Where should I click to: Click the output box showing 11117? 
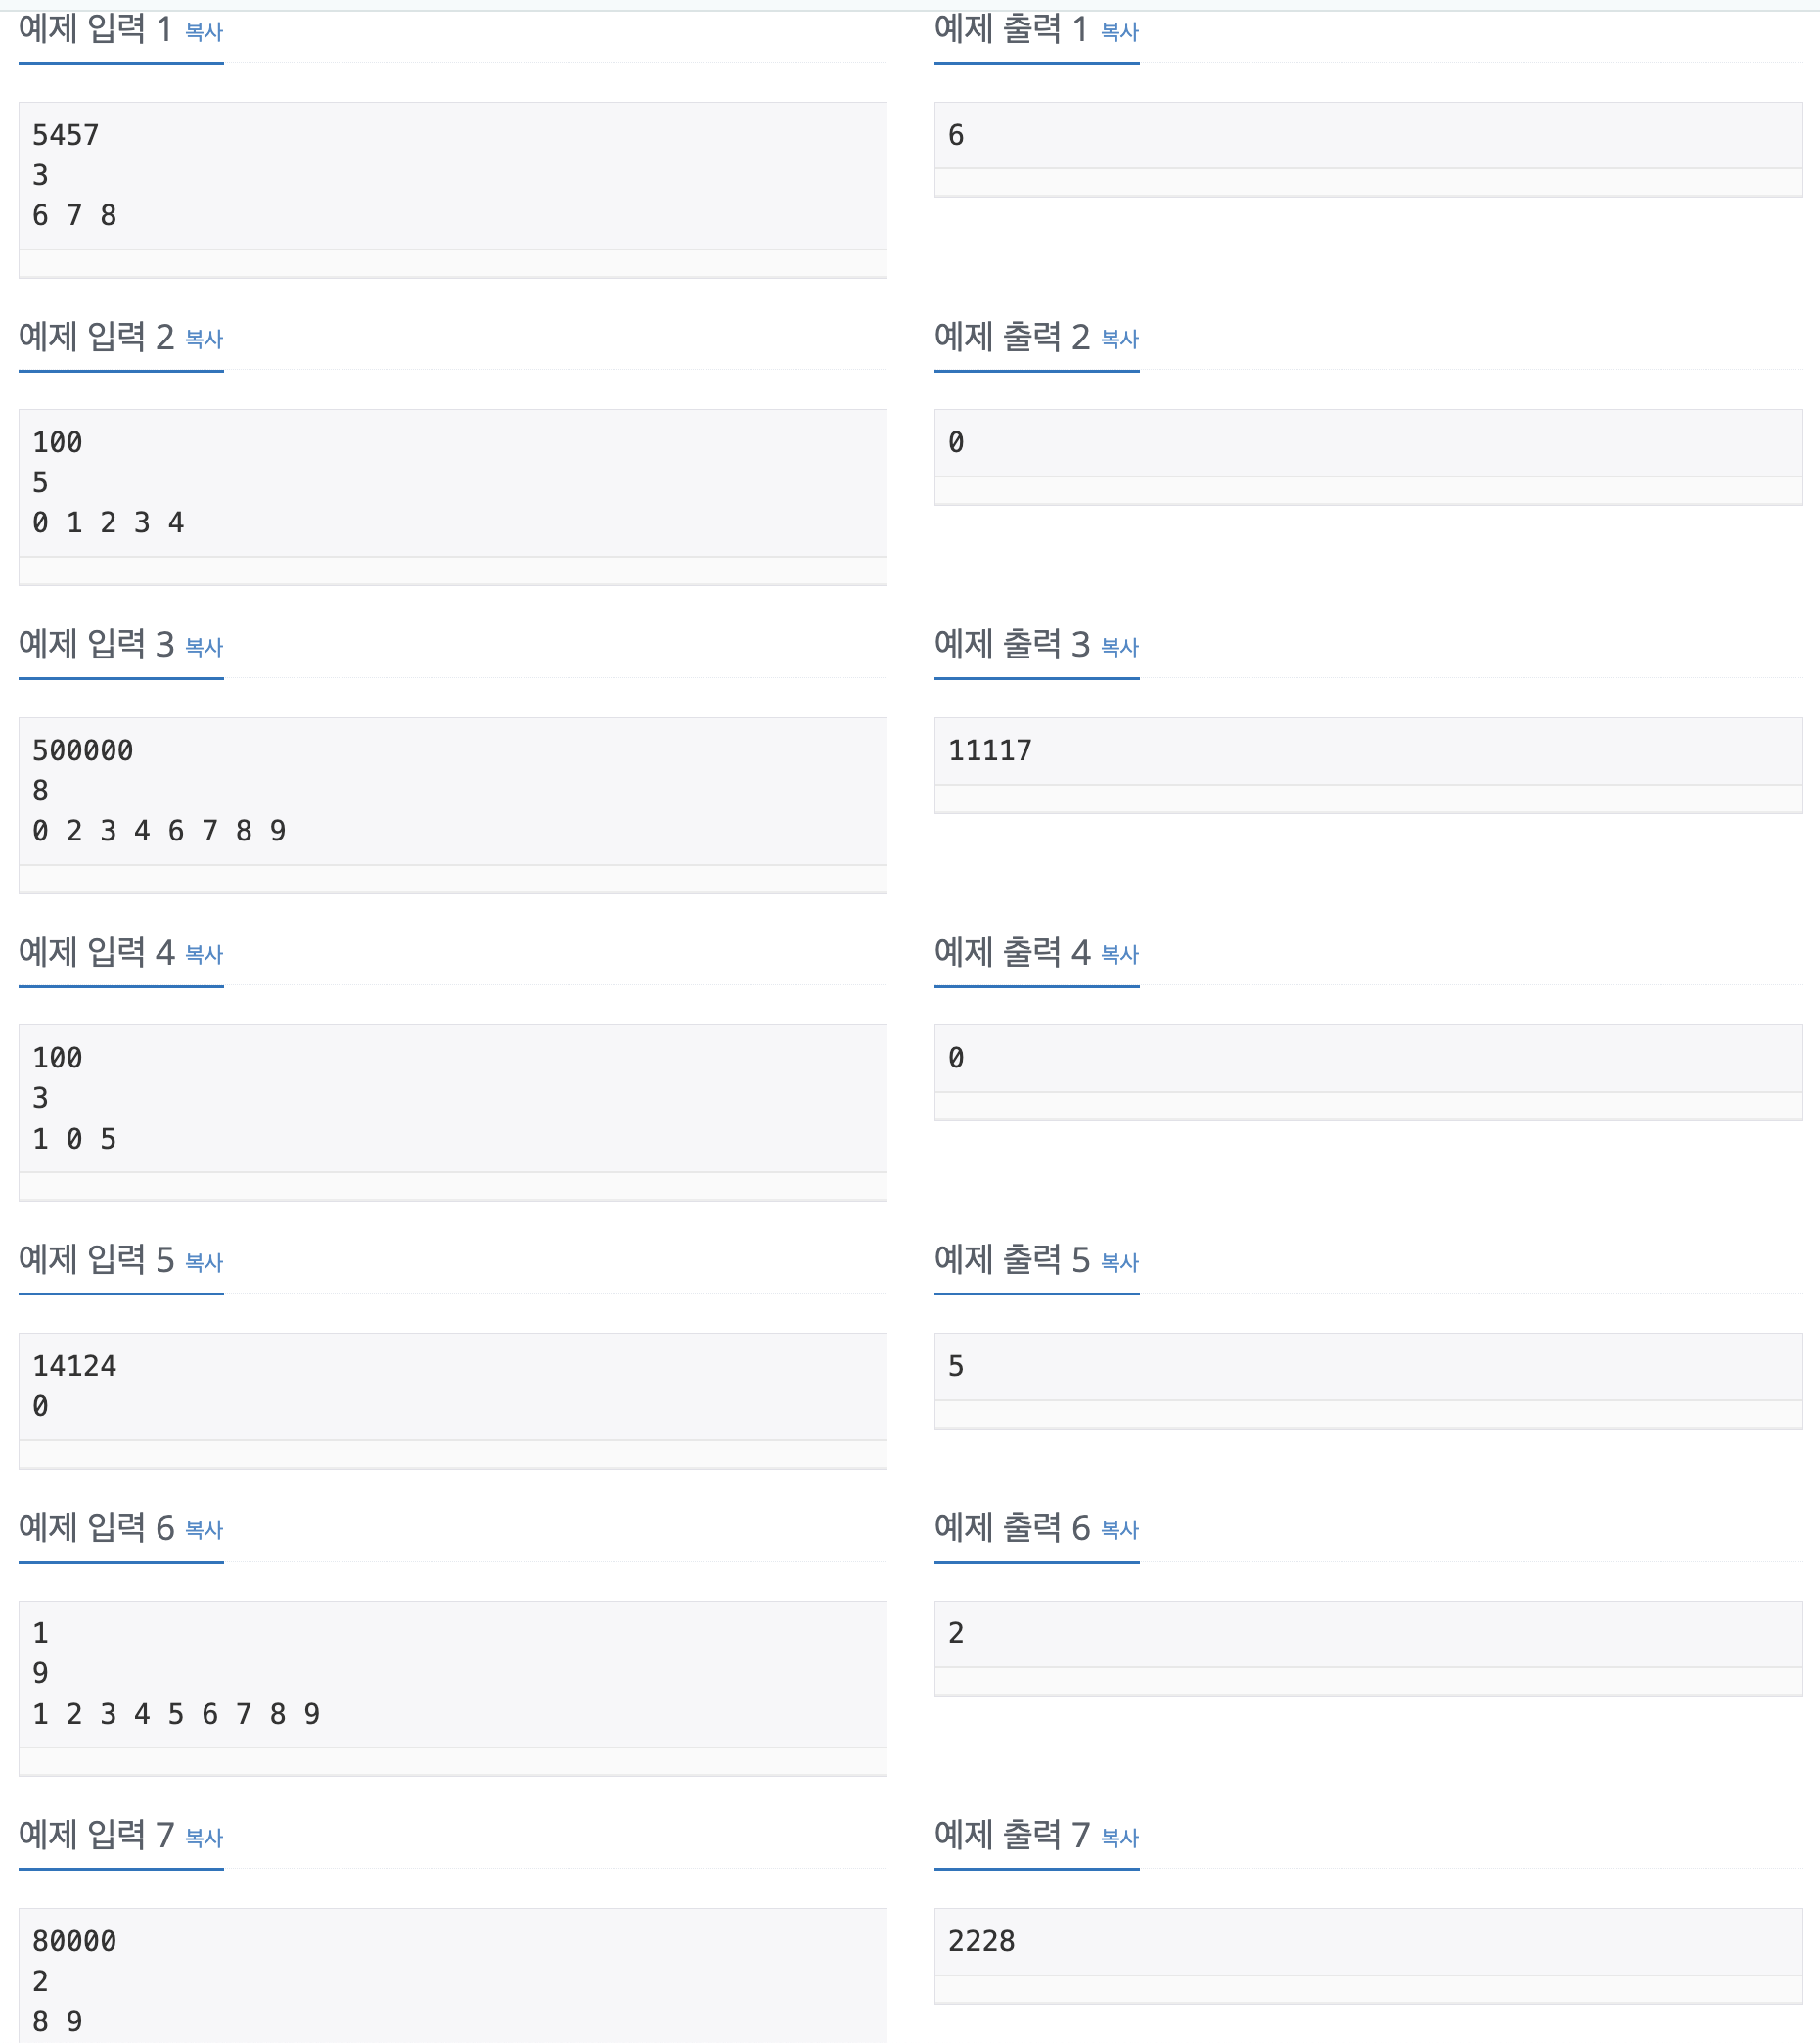click(x=1368, y=751)
